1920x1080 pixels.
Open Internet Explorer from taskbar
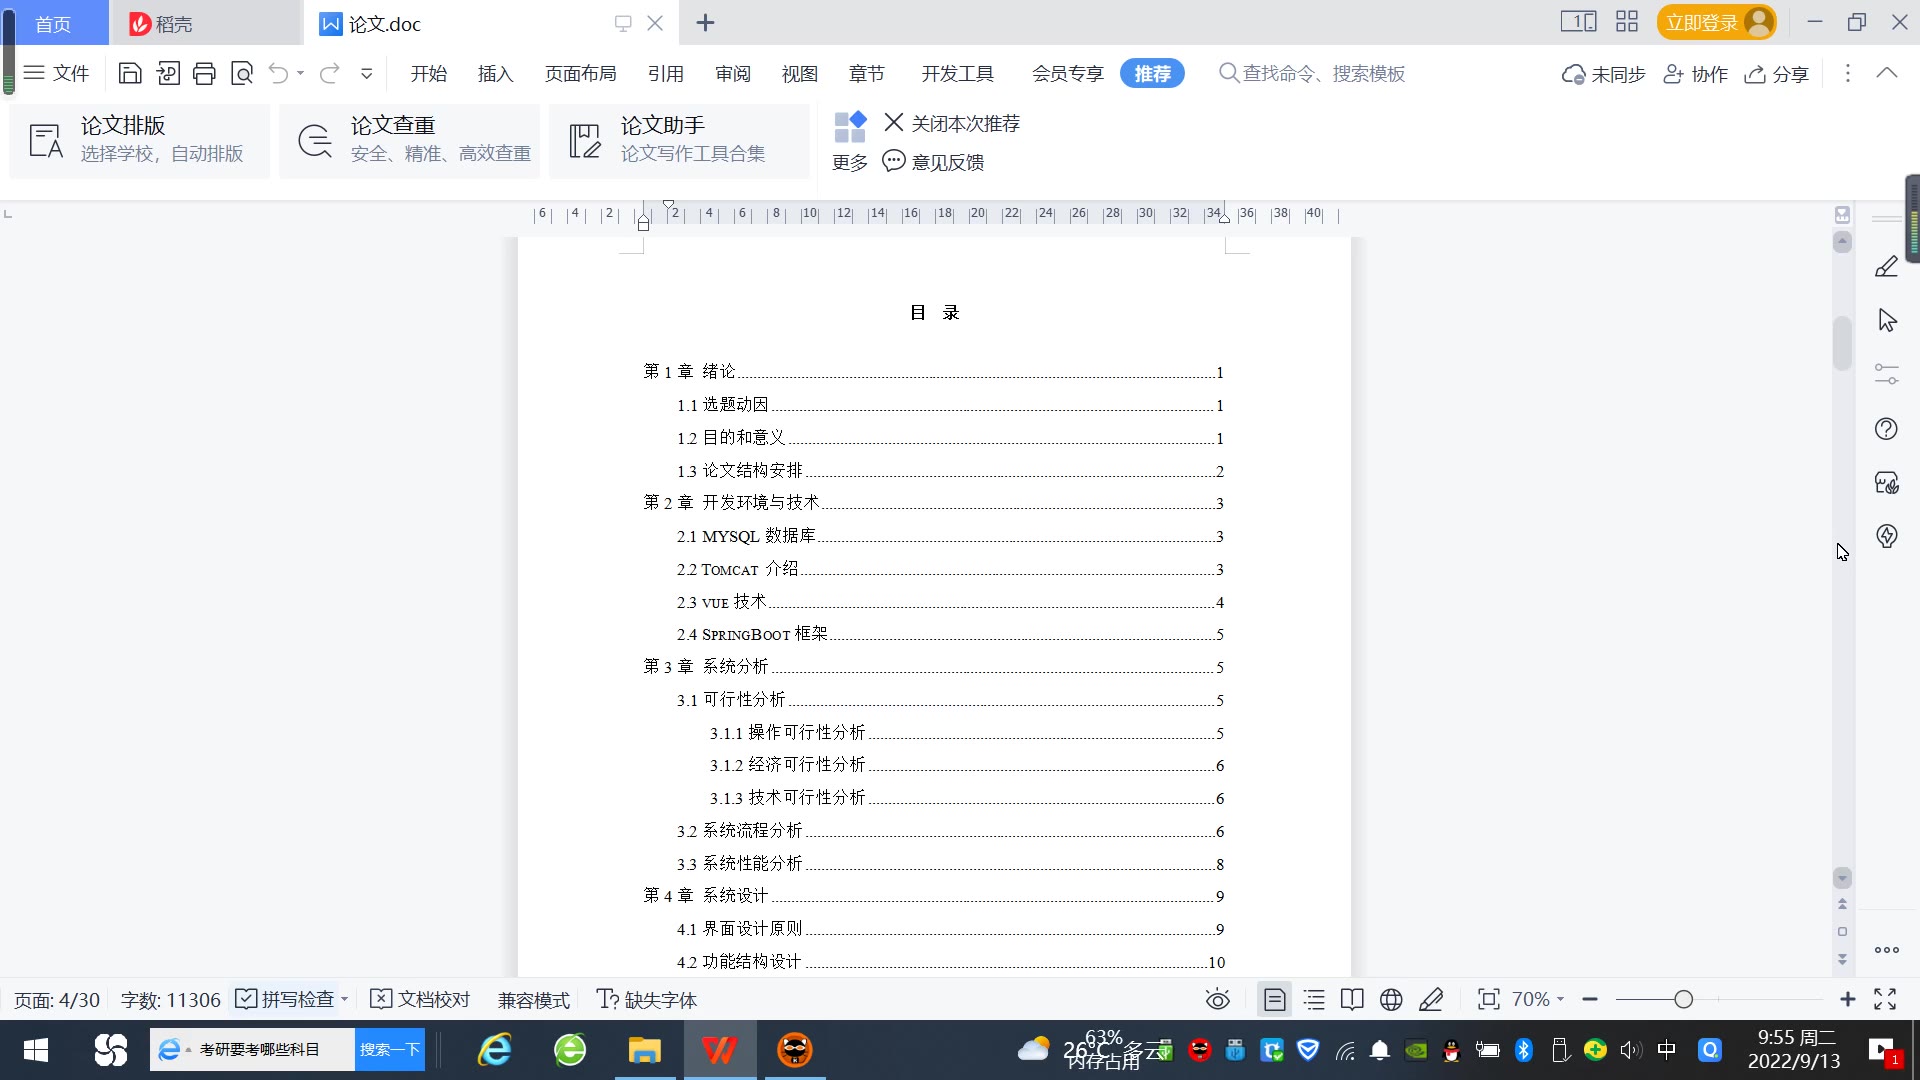[494, 1050]
